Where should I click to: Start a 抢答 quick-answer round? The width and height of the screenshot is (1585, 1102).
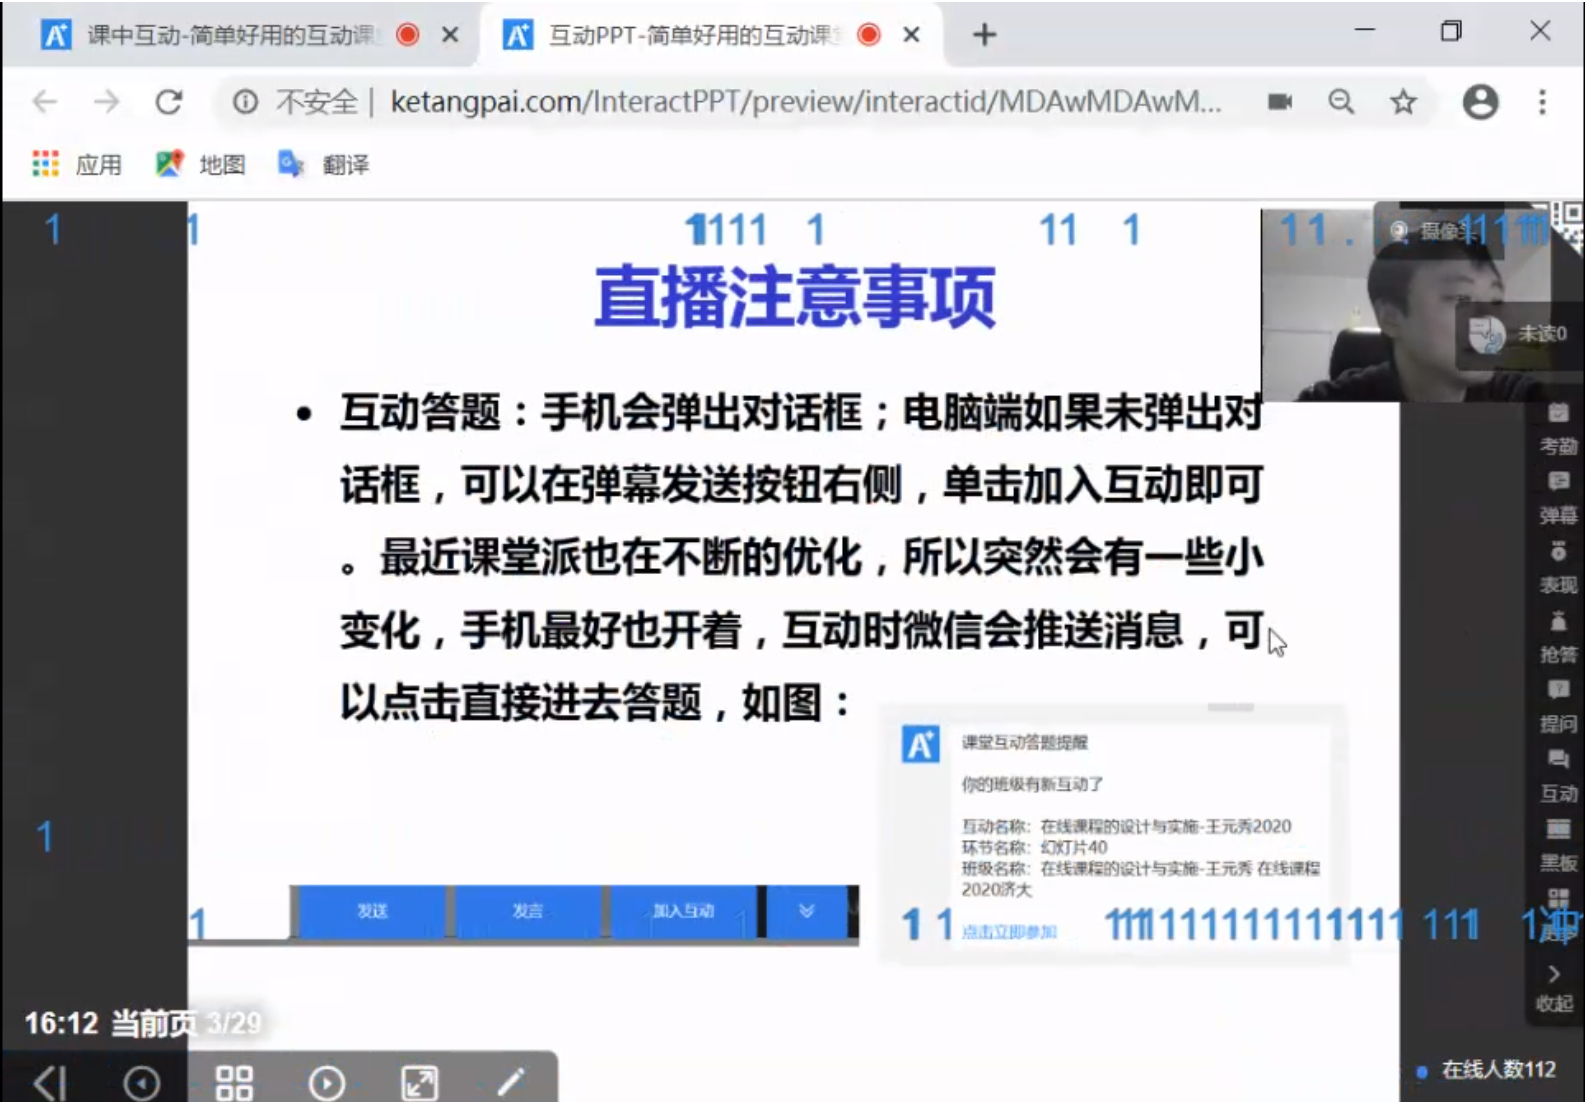click(1557, 637)
